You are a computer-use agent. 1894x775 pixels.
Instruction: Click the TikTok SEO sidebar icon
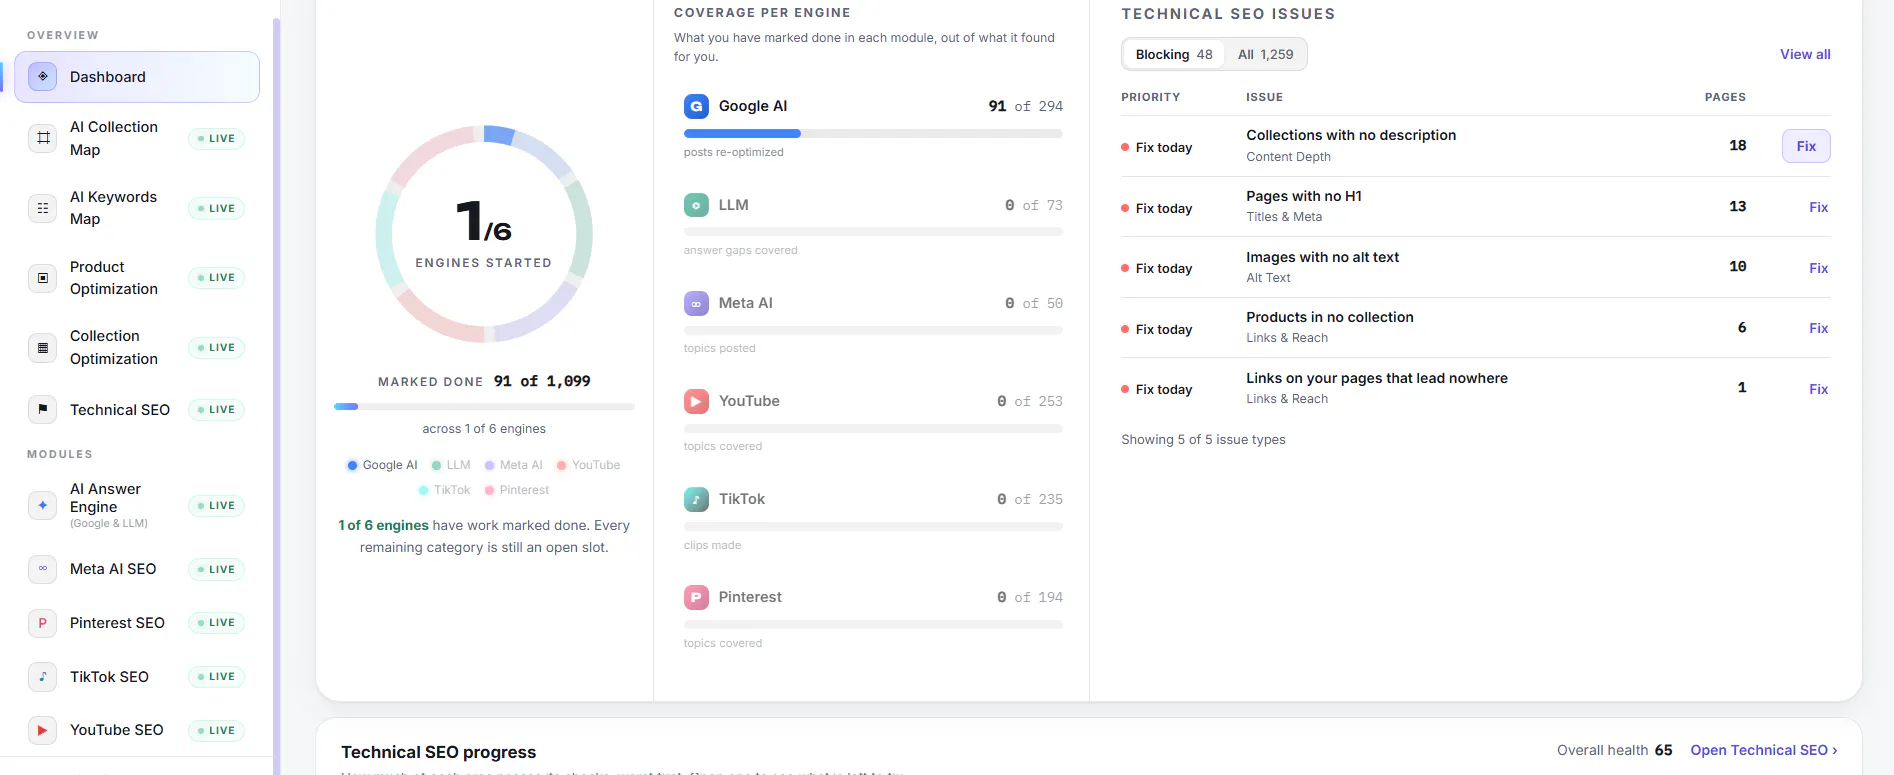click(x=43, y=677)
